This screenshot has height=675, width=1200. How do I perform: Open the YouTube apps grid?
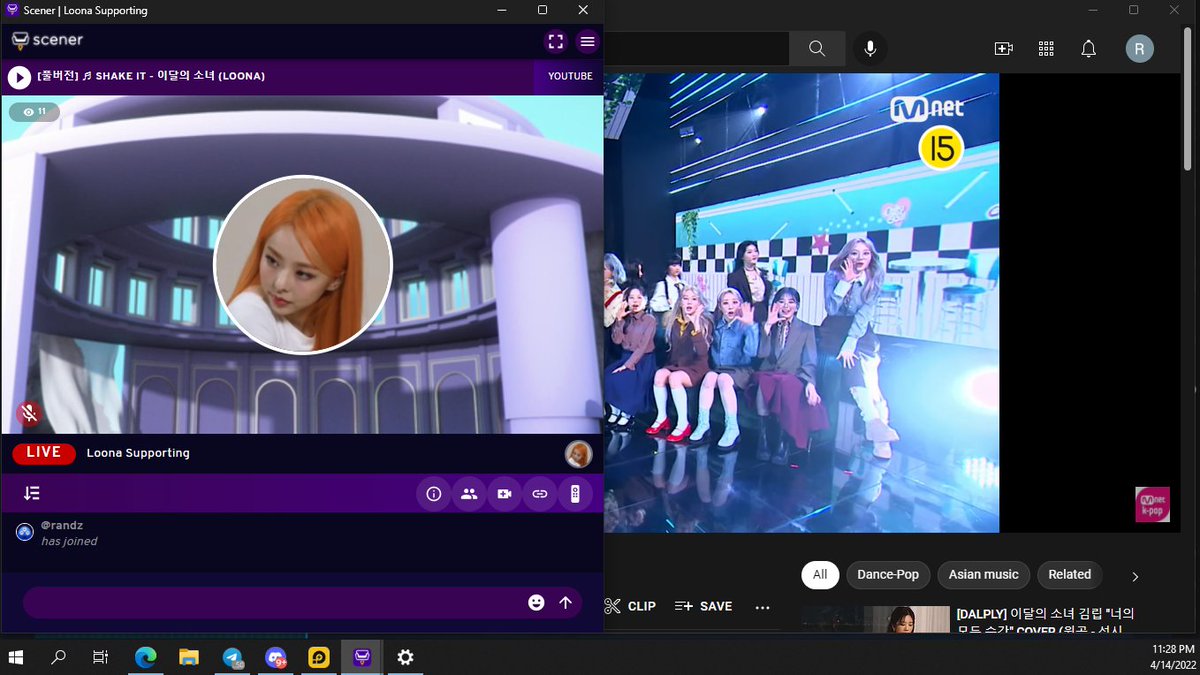[1046, 49]
